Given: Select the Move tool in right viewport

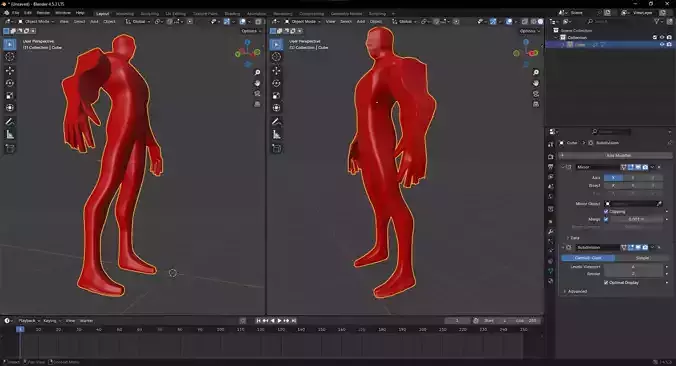Looking at the screenshot, I should click(x=276, y=70).
